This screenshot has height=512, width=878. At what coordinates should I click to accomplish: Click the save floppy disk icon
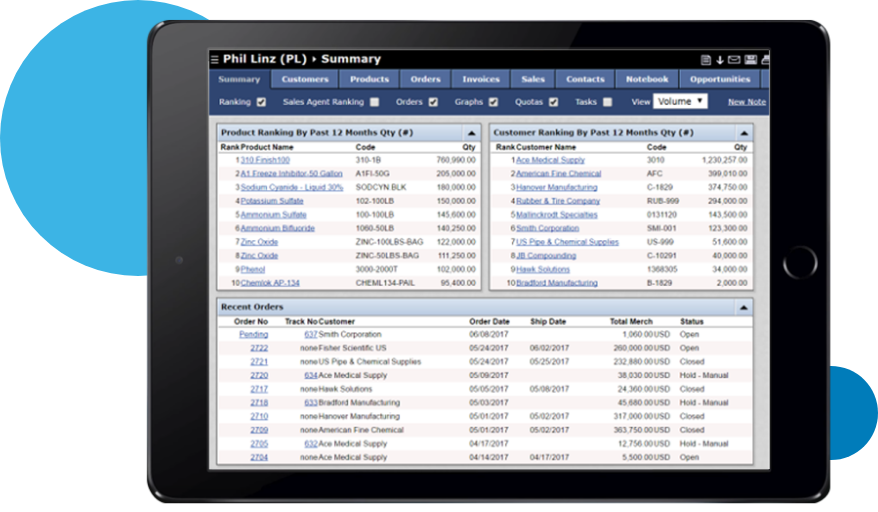[751, 59]
